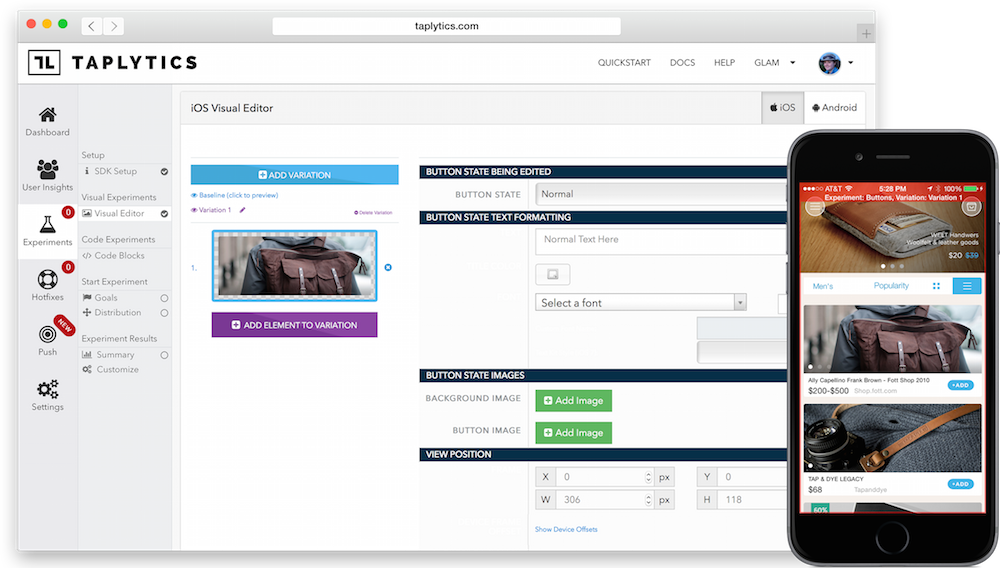Open HELP in top navigation
The width and height of the screenshot is (1000, 568).
(x=724, y=62)
